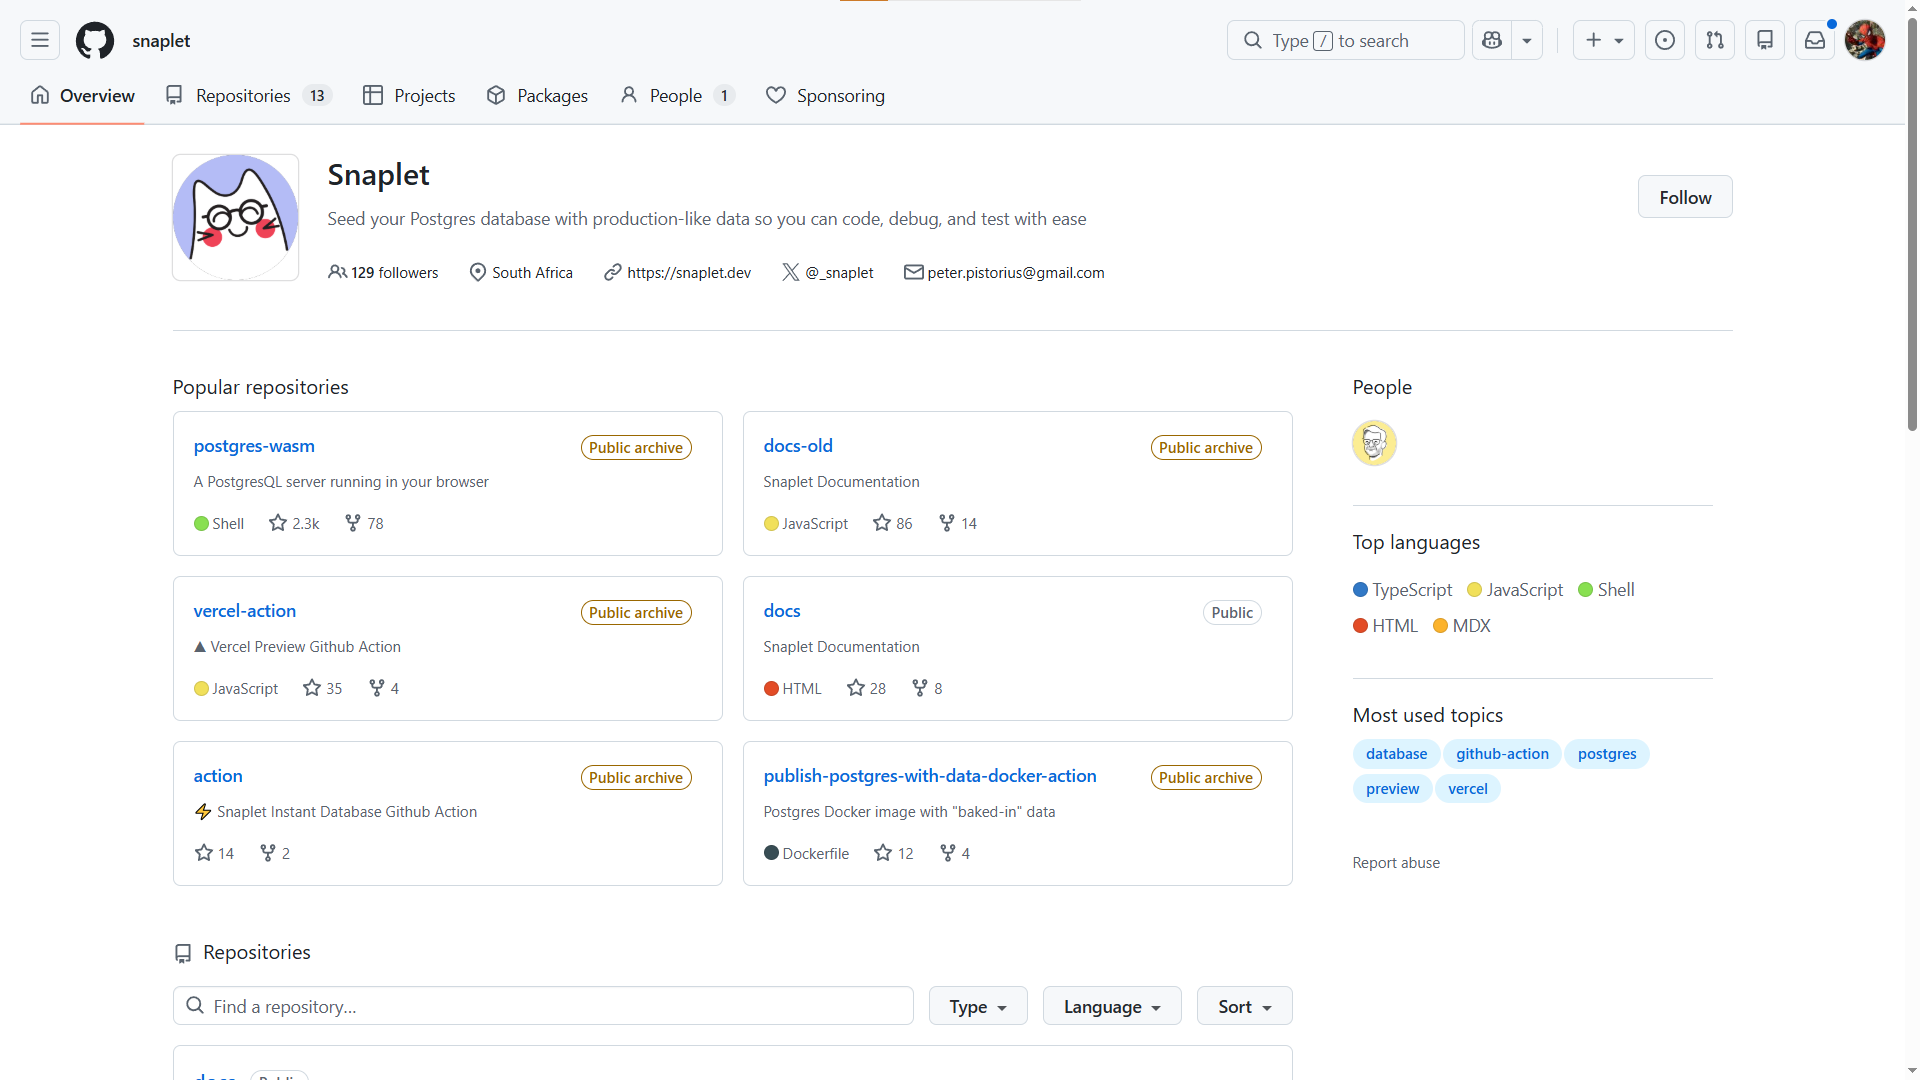Open the header Repositories icon beside Pull requests
The image size is (1920, 1080).
pos(1765,40)
